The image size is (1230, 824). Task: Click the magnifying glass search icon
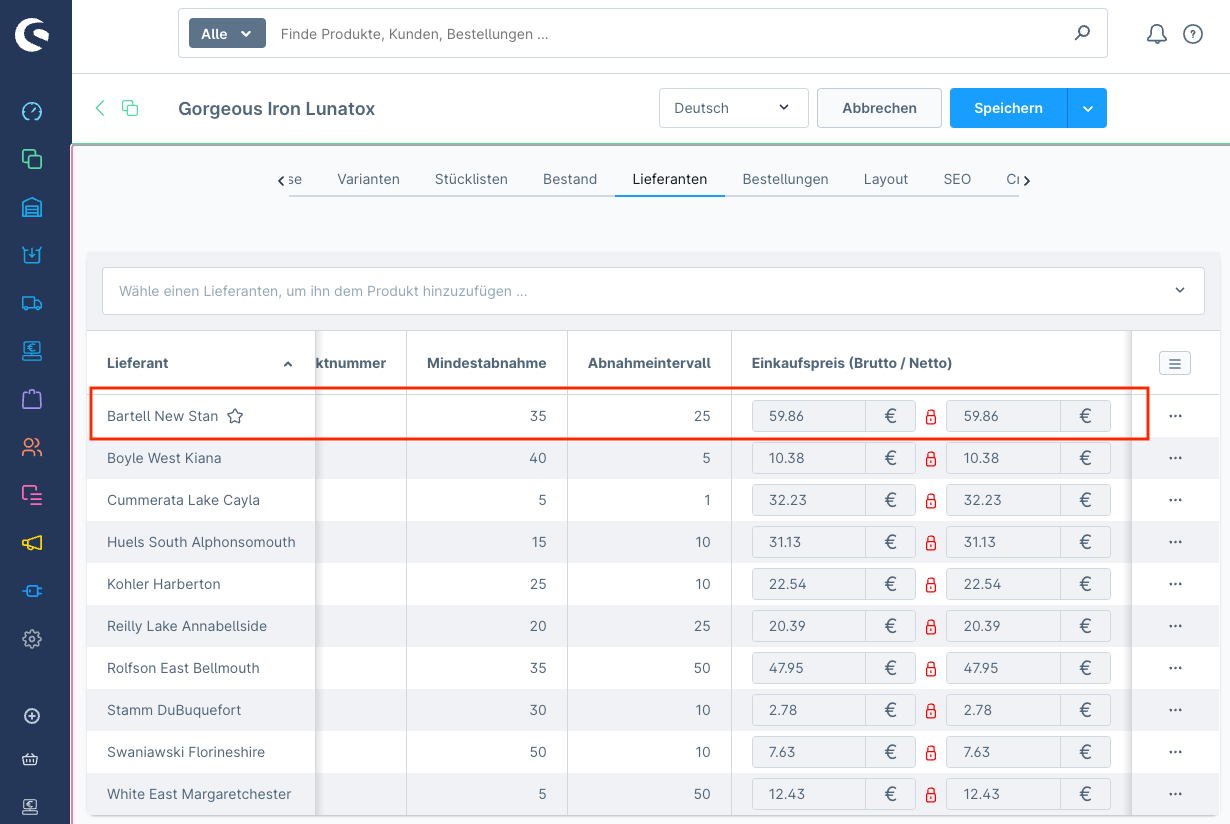pos(1082,33)
